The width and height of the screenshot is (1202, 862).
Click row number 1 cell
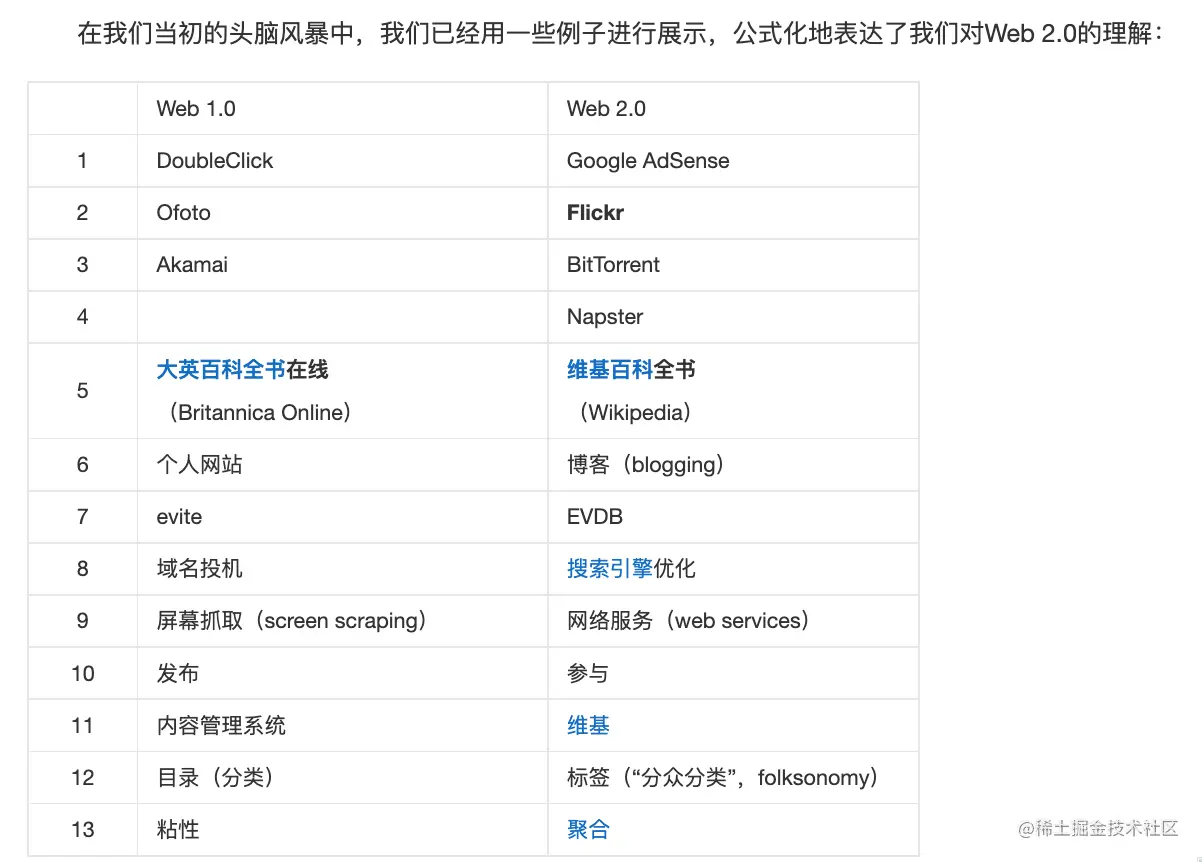click(x=83, y=161)
